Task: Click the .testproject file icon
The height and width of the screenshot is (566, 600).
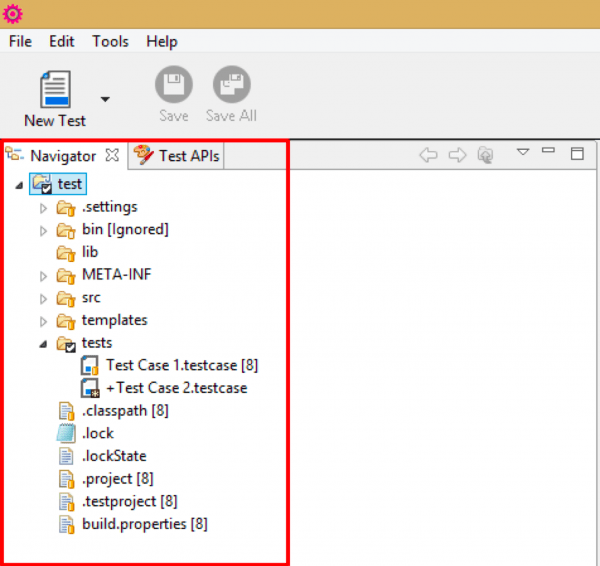Action: pyautogui.click(x=67, y=502)
